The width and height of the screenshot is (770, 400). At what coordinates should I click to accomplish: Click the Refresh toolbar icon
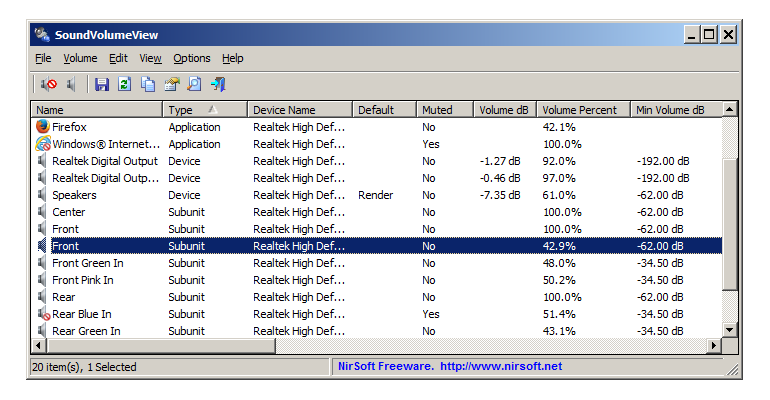[125, 84]
